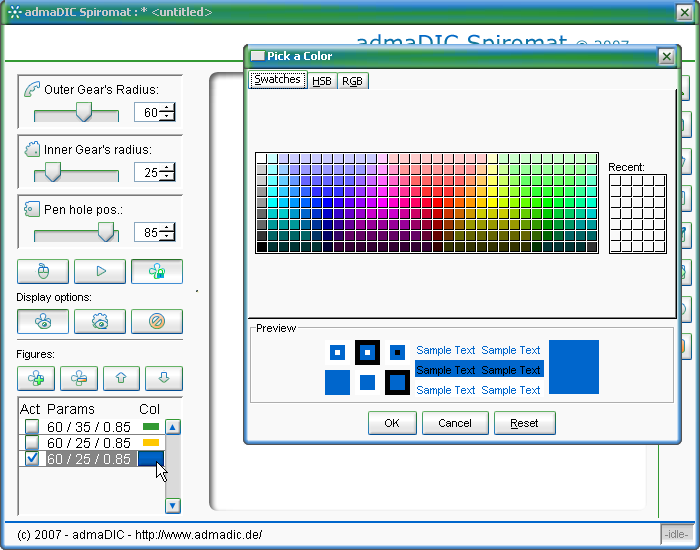The height and width of the screenshot is (550, 700).
Task: Click the Outer Gear's Radius gear icon
Action: pyautogui.click(x=32, y=89)
